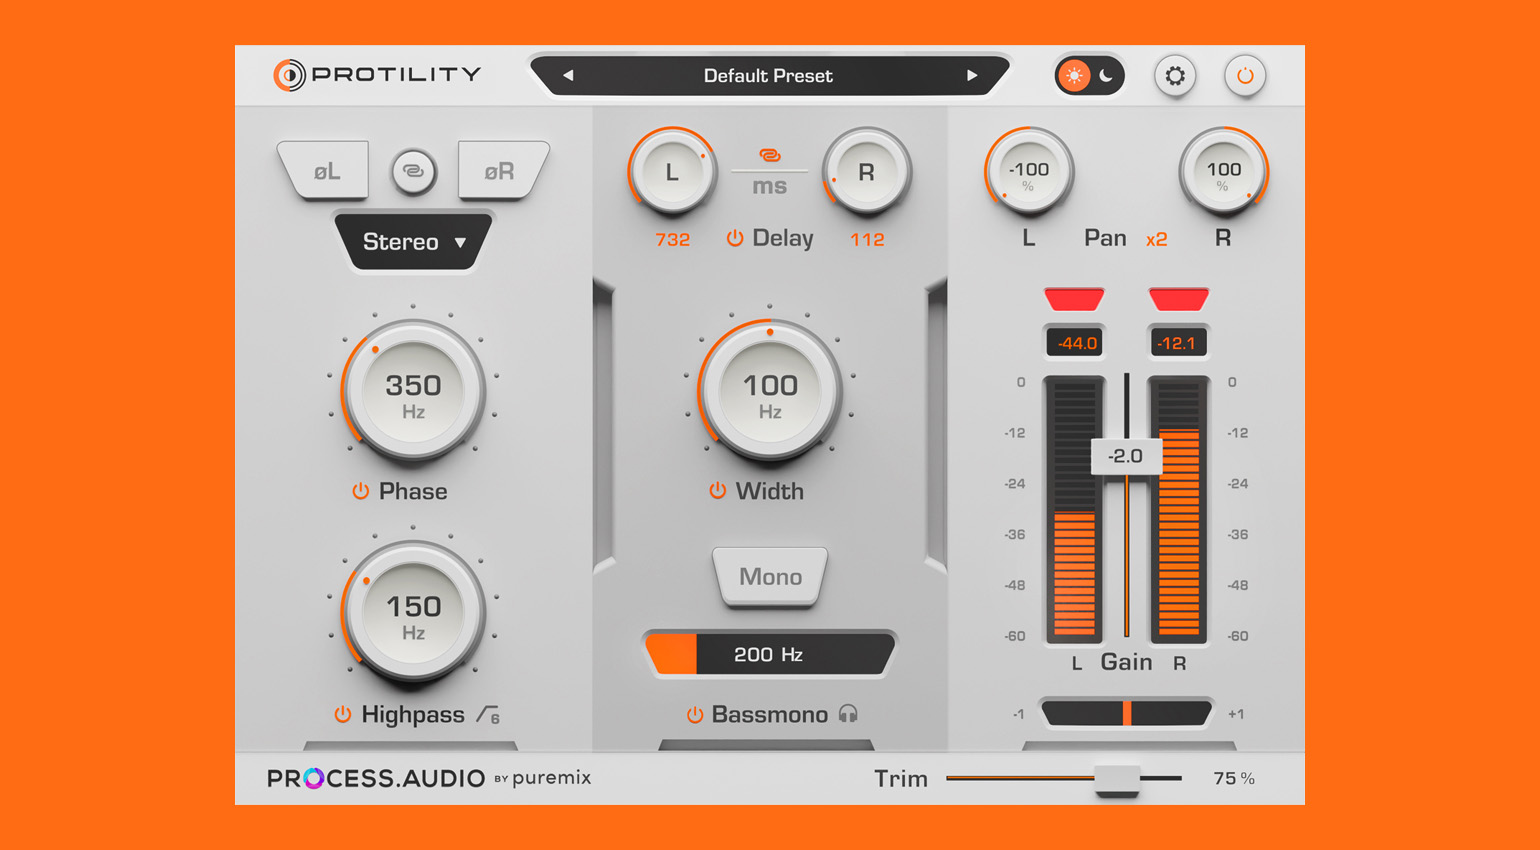Click the delay link chain icon
Image resolution: width=1540 pixels, height=850 pixels.
(769, 155)
